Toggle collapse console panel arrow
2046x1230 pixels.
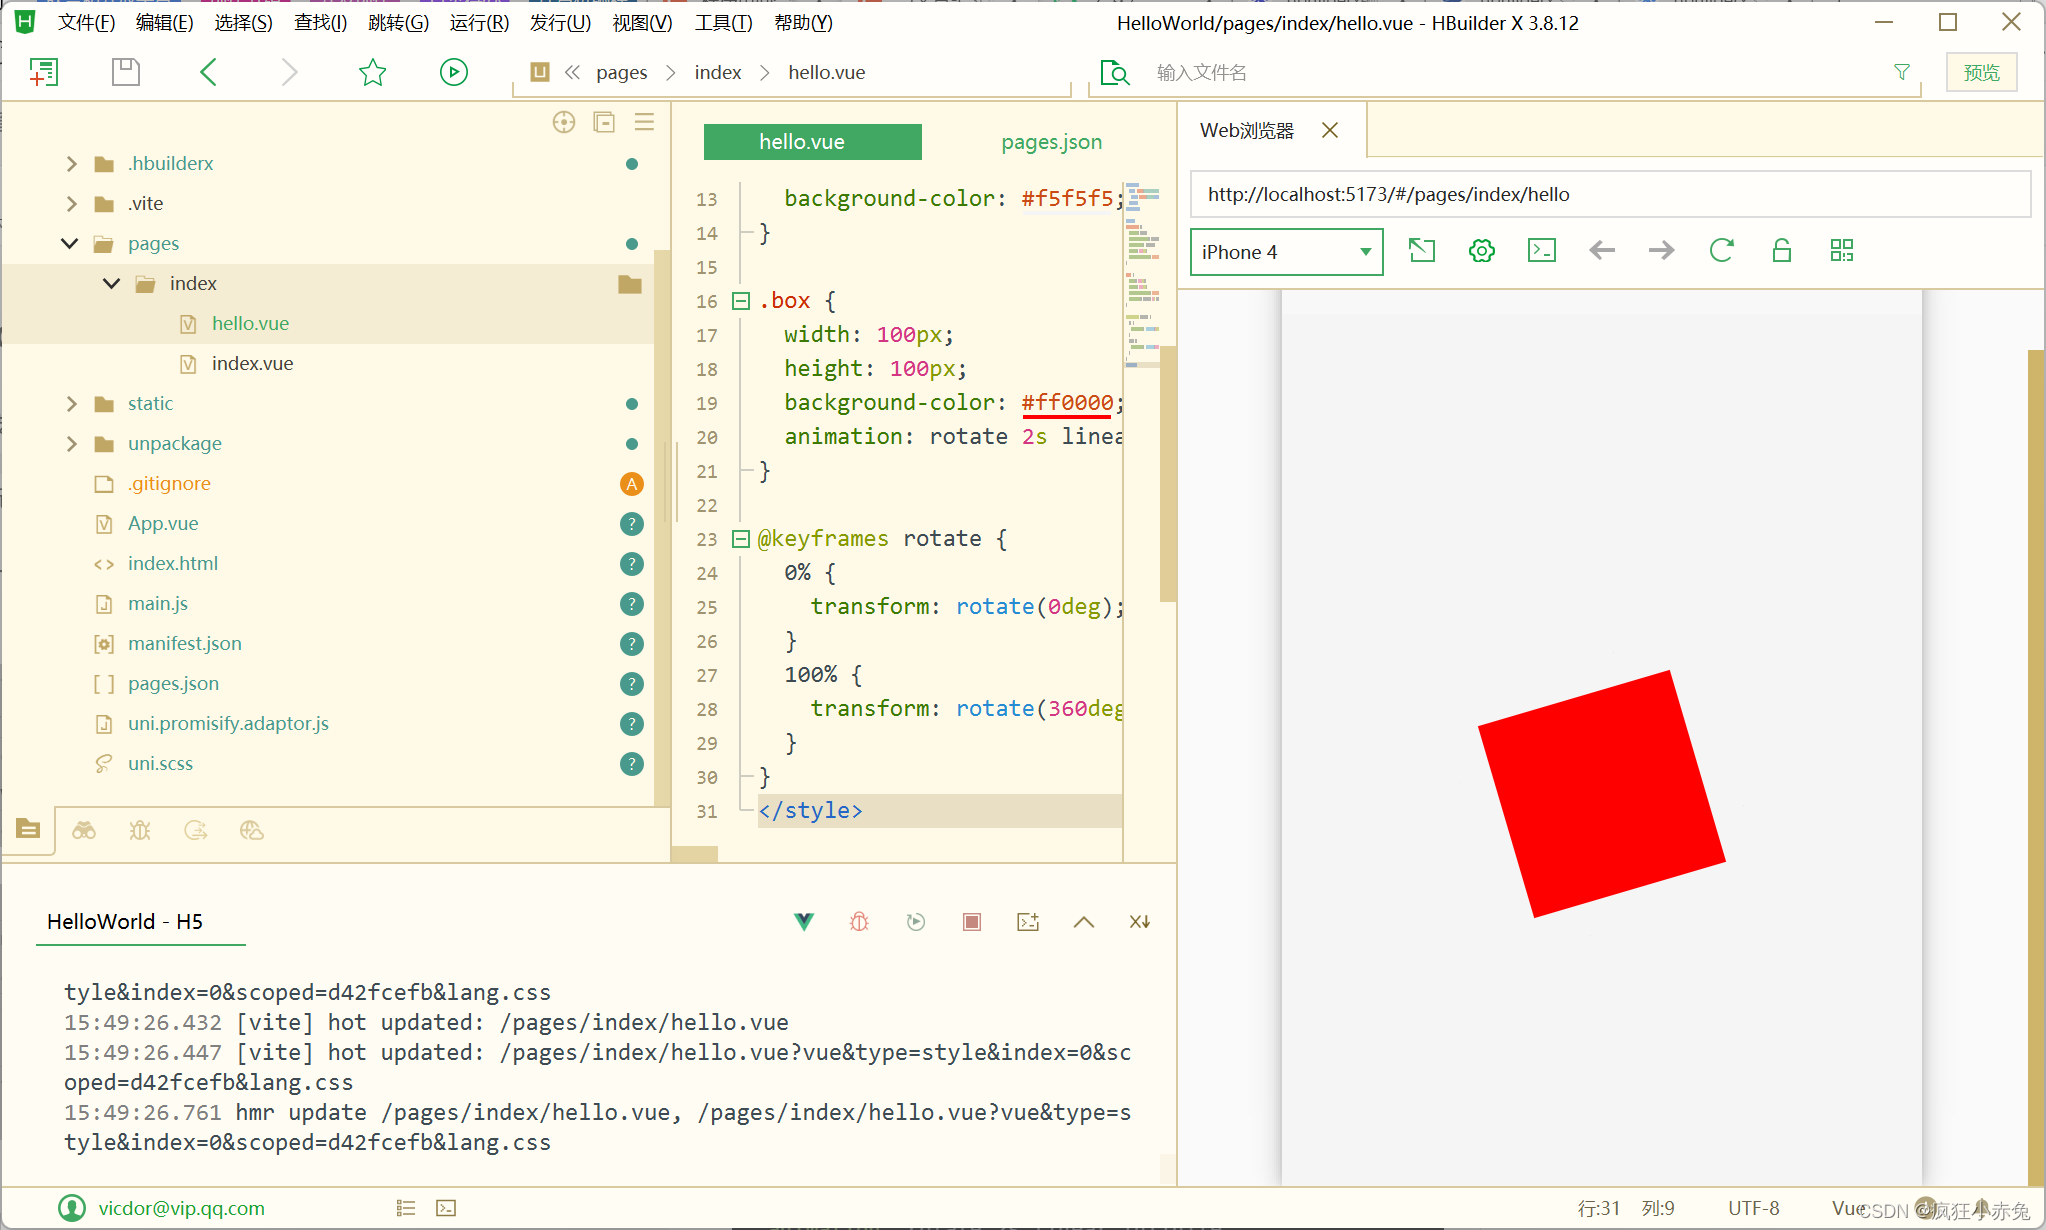point(1084,920)
